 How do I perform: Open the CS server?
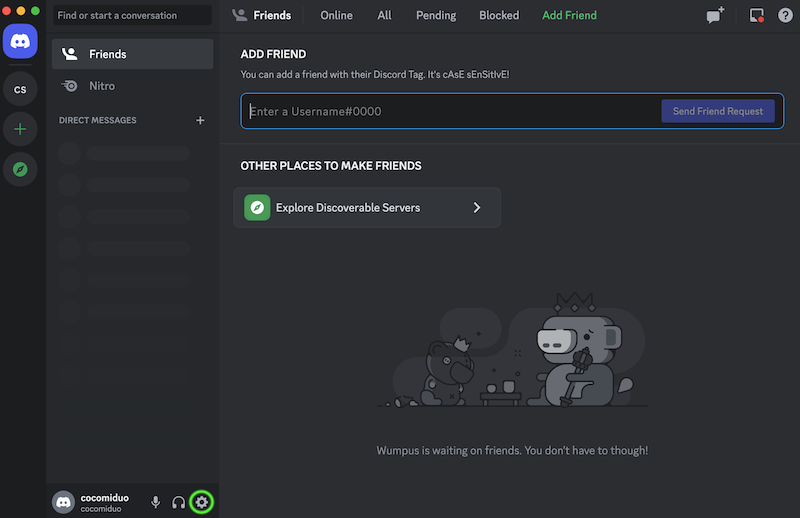(x=20, y=90)
